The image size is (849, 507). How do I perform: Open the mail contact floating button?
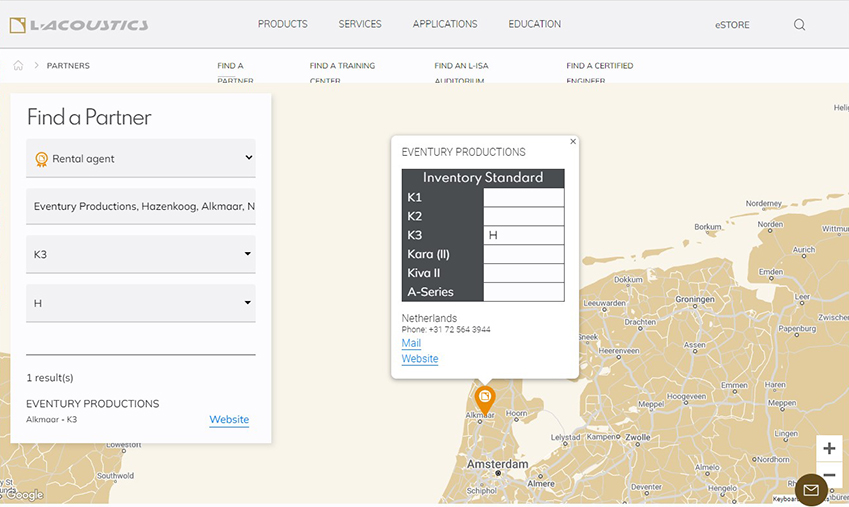point(811,489)
